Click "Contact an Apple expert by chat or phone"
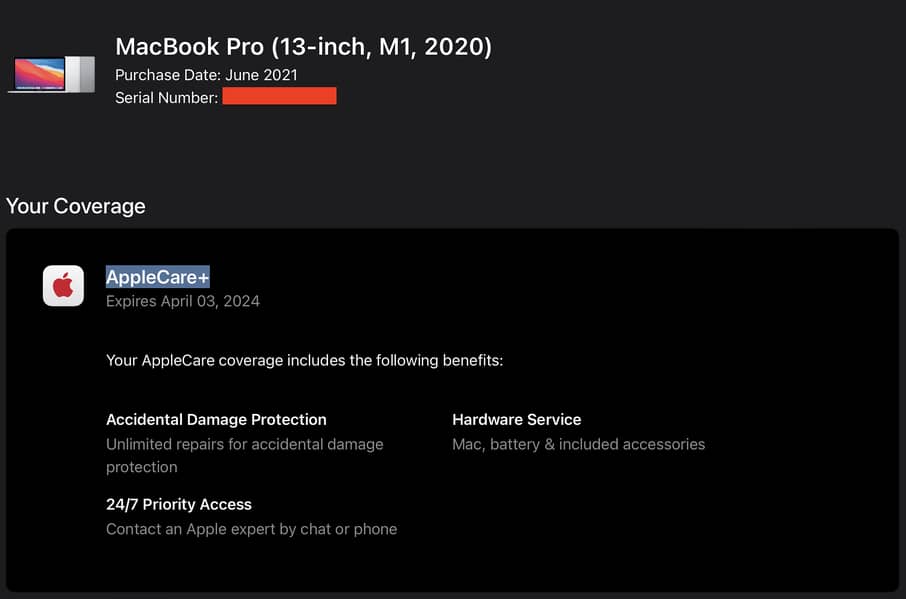The image size is (906, 599). (251, 528)
